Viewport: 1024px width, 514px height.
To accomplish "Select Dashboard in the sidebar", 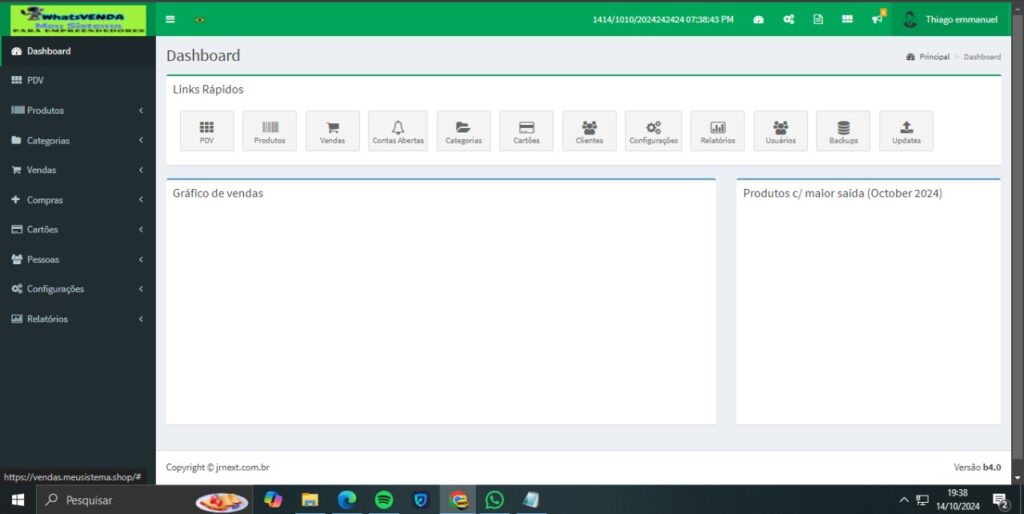I will (x=78, y=51).
